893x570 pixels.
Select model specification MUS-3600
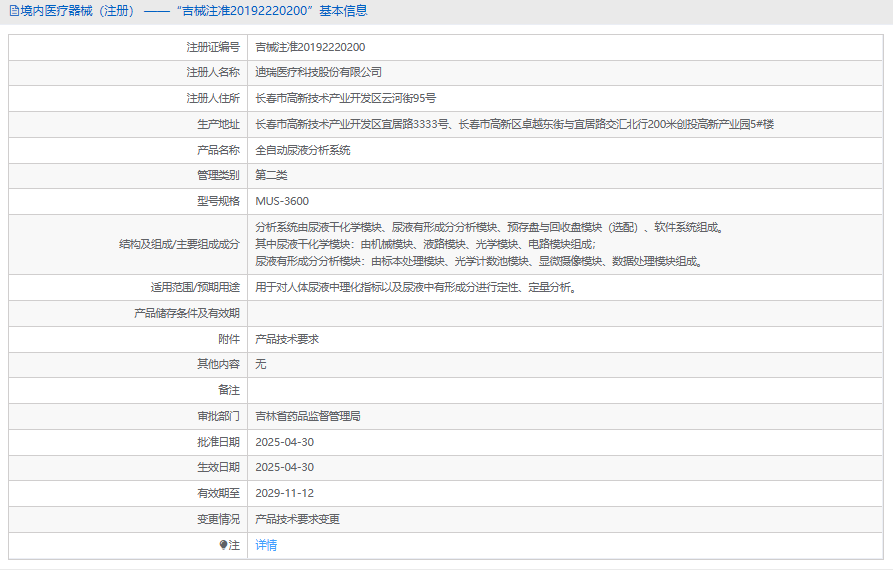tap(282, 201)
